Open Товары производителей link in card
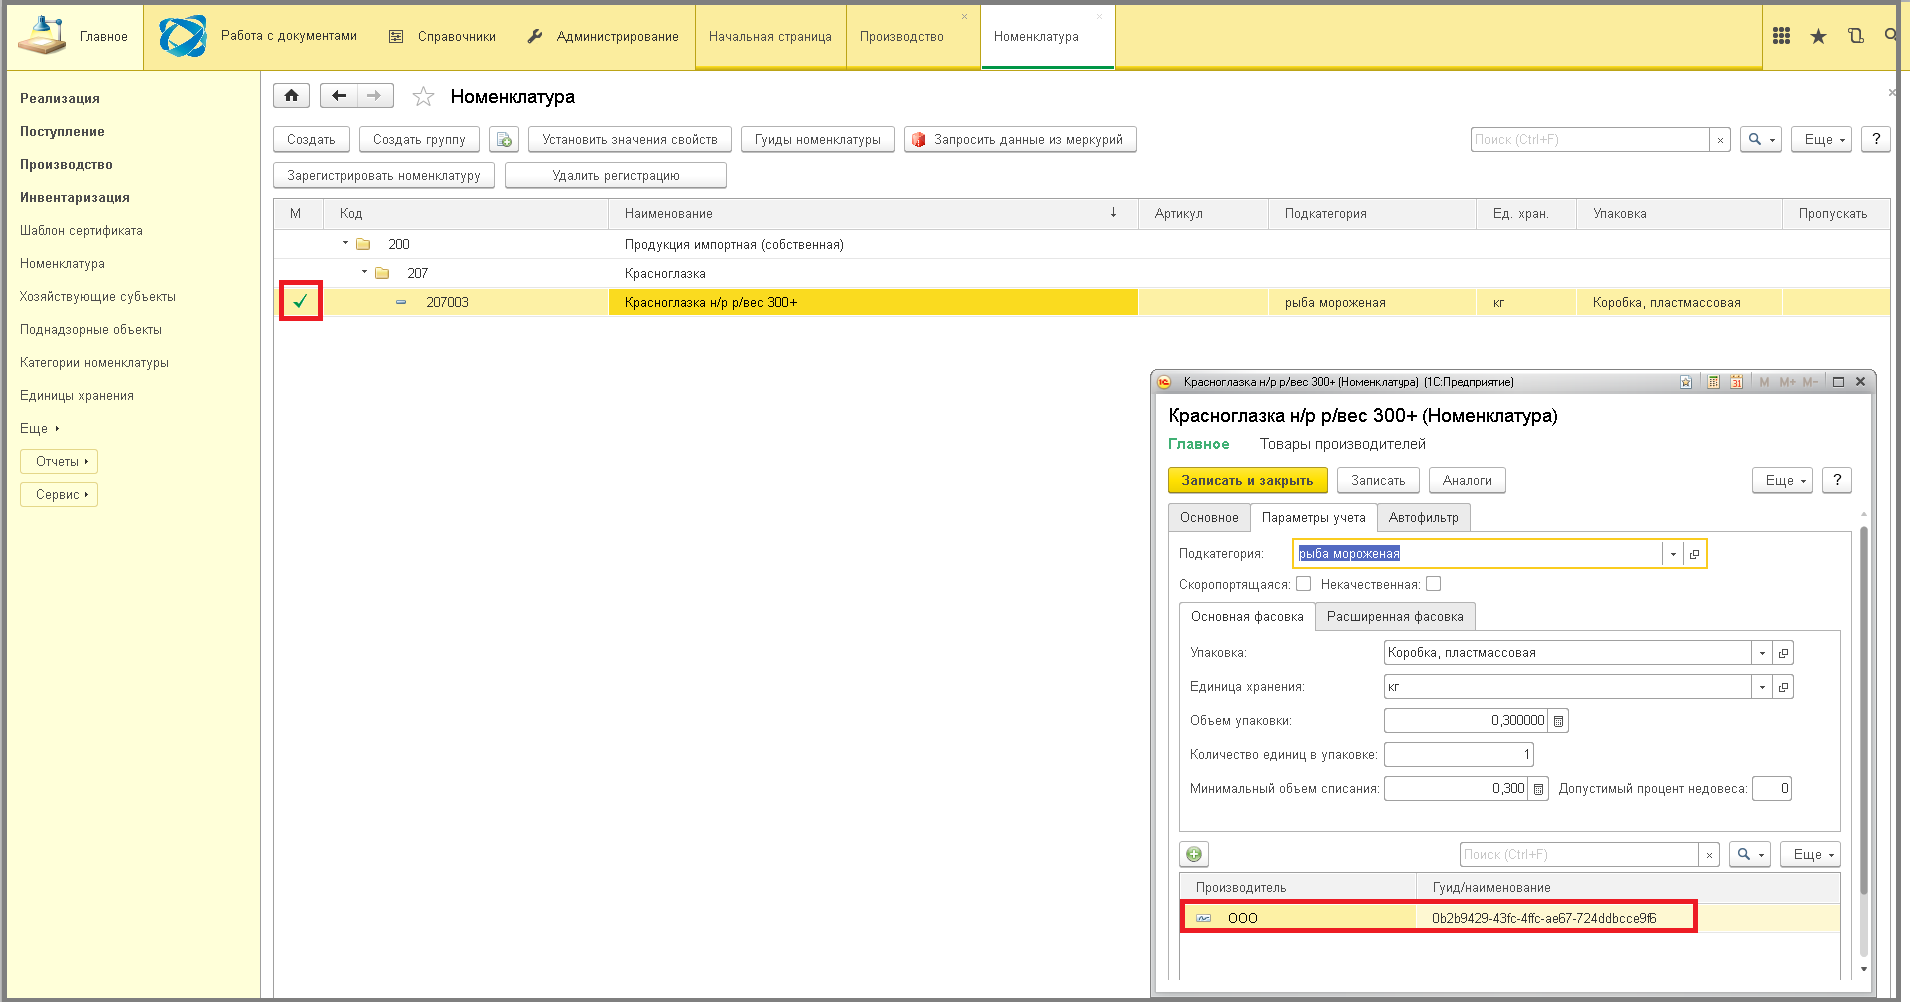1910x1002 pixels. point(1343,444)
